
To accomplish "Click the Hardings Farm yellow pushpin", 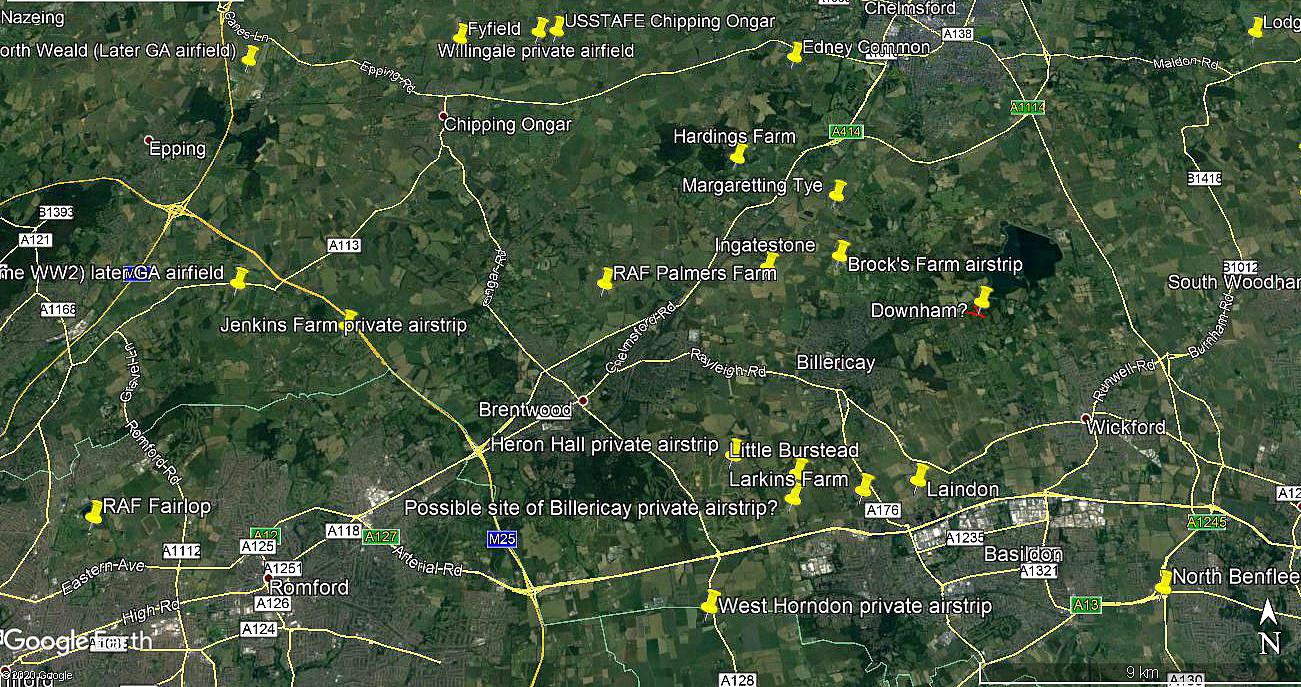I will pyautogui.click(x=739, y=154).
